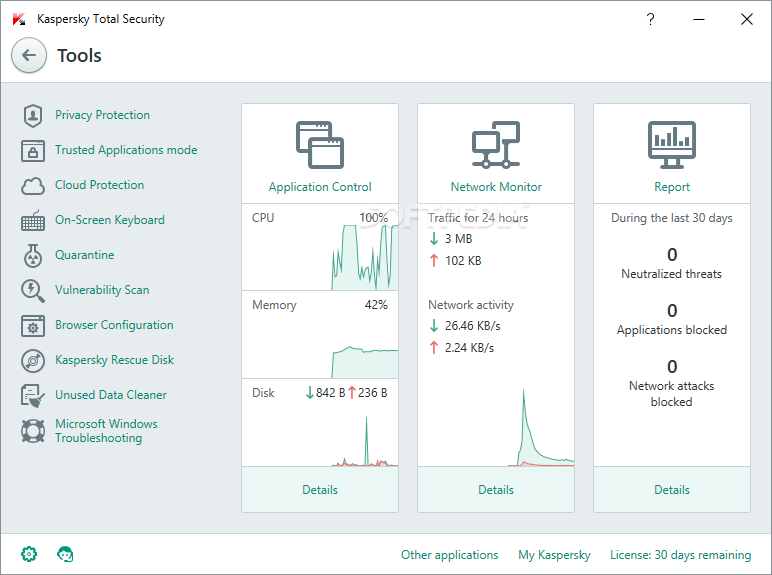Open help with the question mark

point(650,19)
